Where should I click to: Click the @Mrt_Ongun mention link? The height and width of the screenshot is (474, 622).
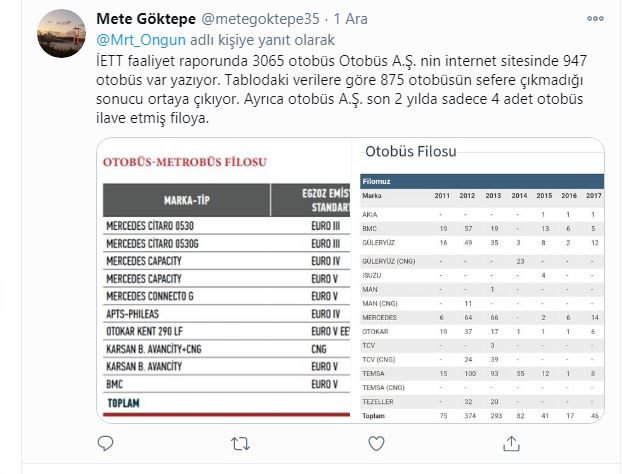138,39
